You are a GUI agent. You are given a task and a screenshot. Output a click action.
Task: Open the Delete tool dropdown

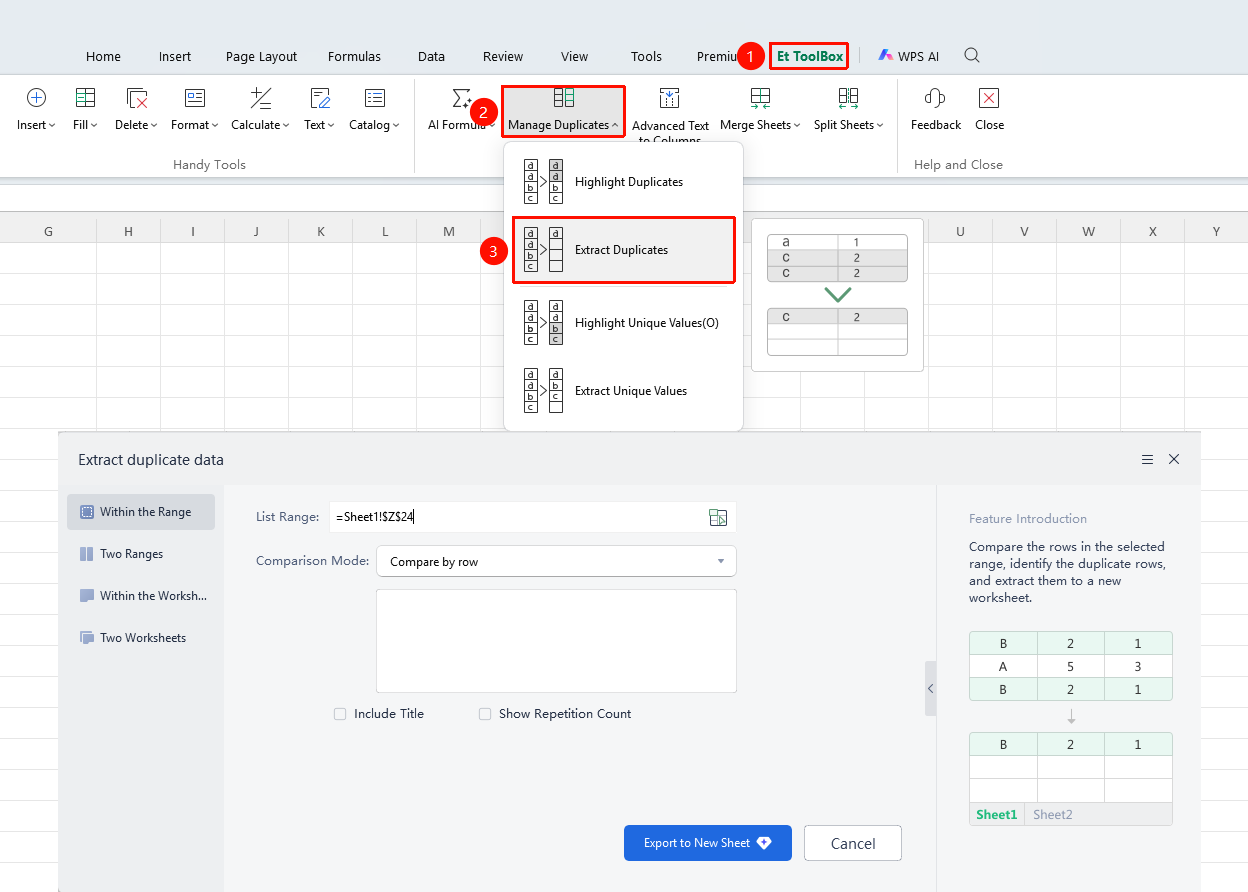point(136,110)
